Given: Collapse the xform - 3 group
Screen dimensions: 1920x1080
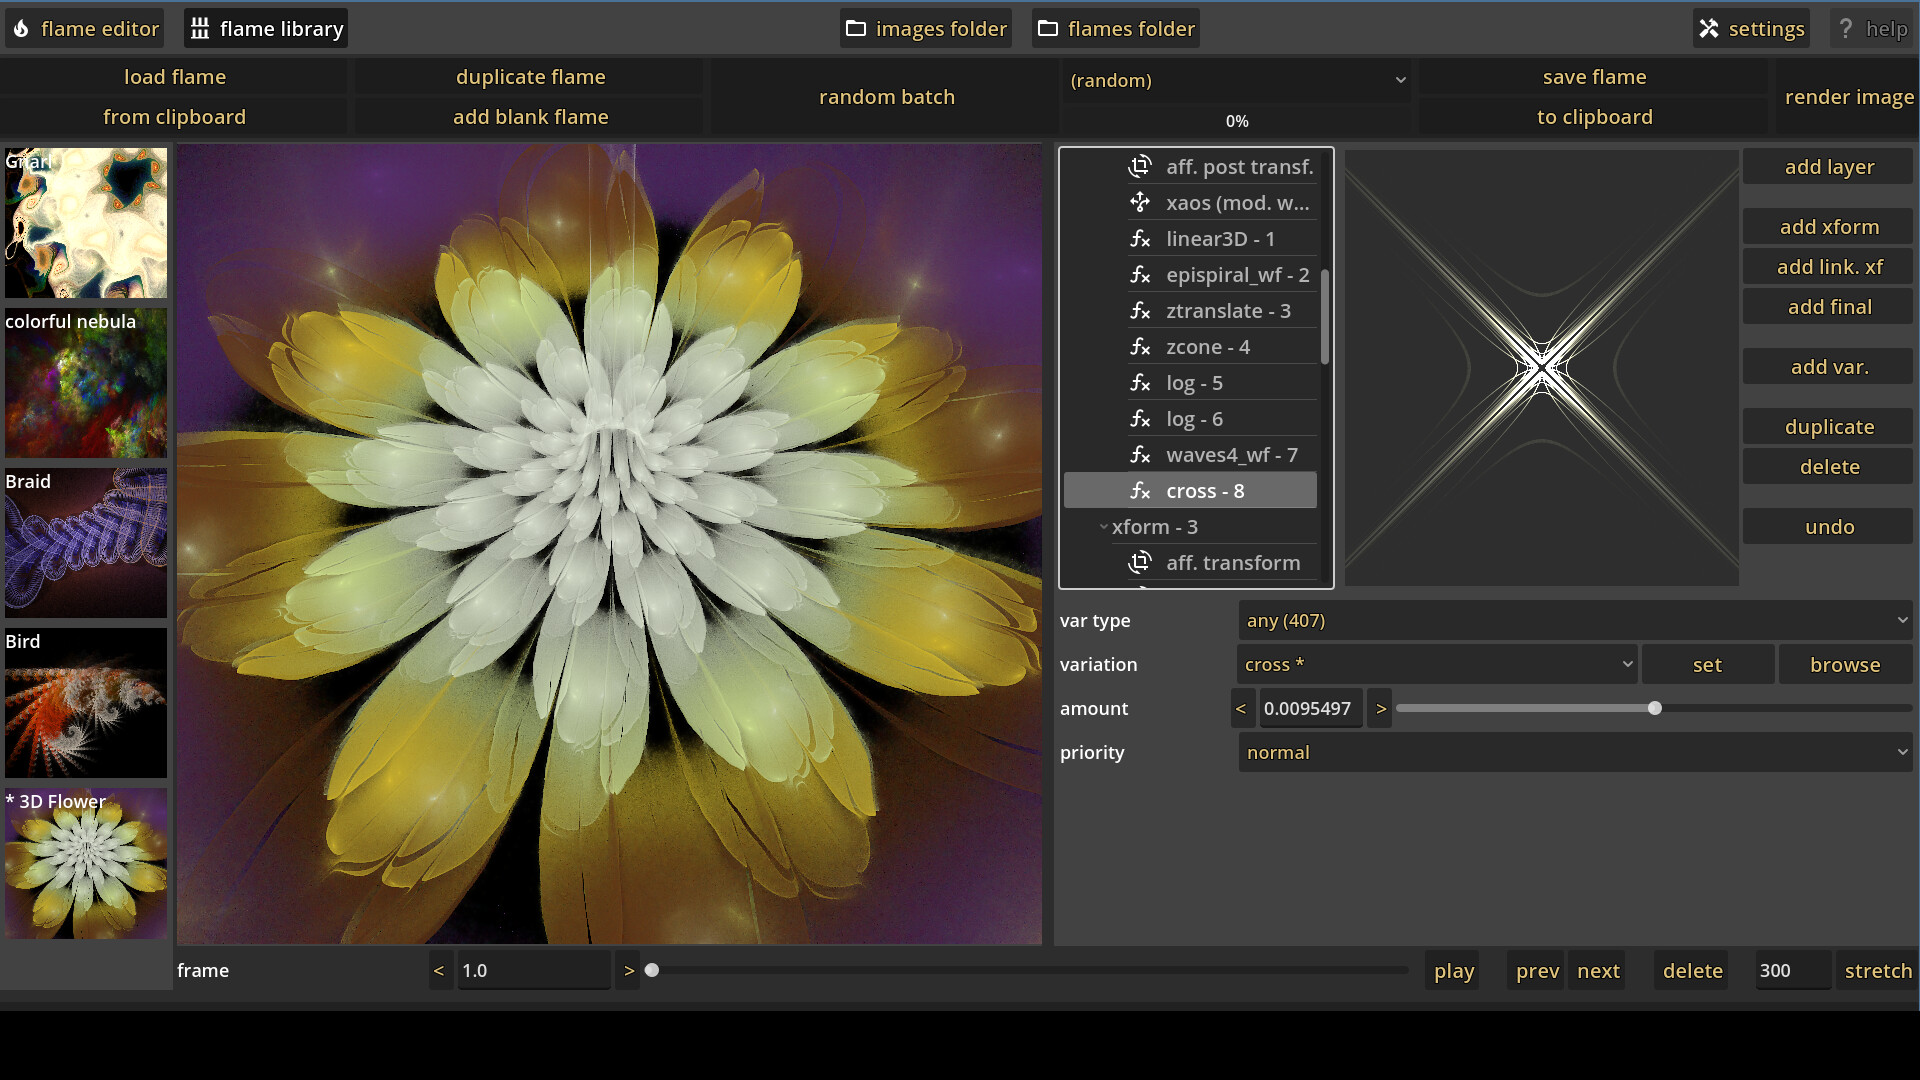Looking at the screenshot, I should coord(1104,526).
